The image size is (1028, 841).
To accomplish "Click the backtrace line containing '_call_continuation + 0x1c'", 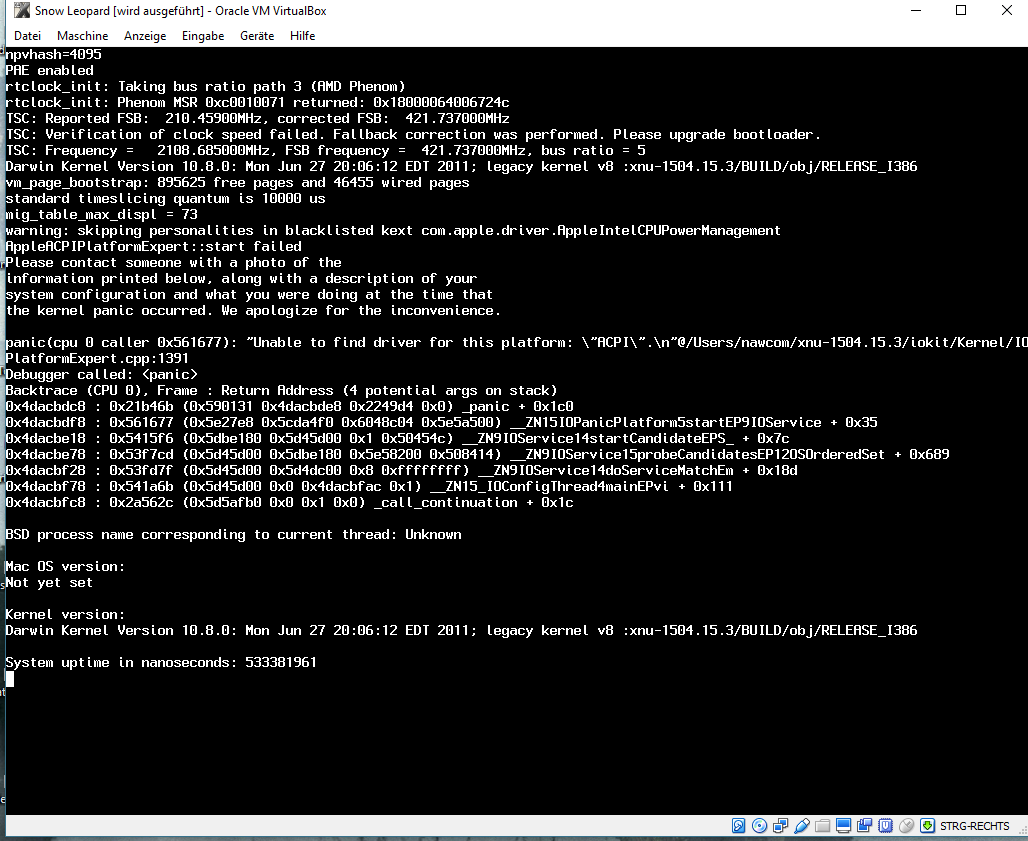I will [x=289, y=502].
